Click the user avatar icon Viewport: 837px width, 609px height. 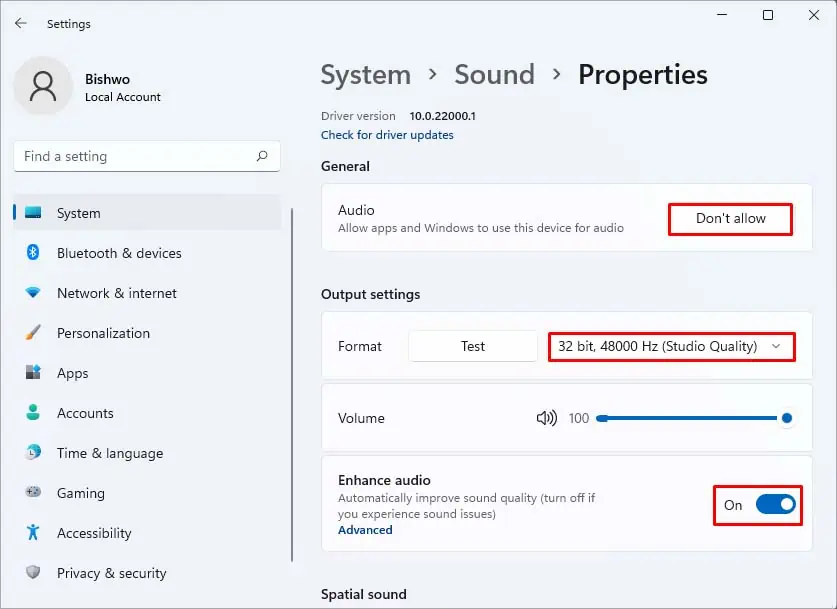43,86
